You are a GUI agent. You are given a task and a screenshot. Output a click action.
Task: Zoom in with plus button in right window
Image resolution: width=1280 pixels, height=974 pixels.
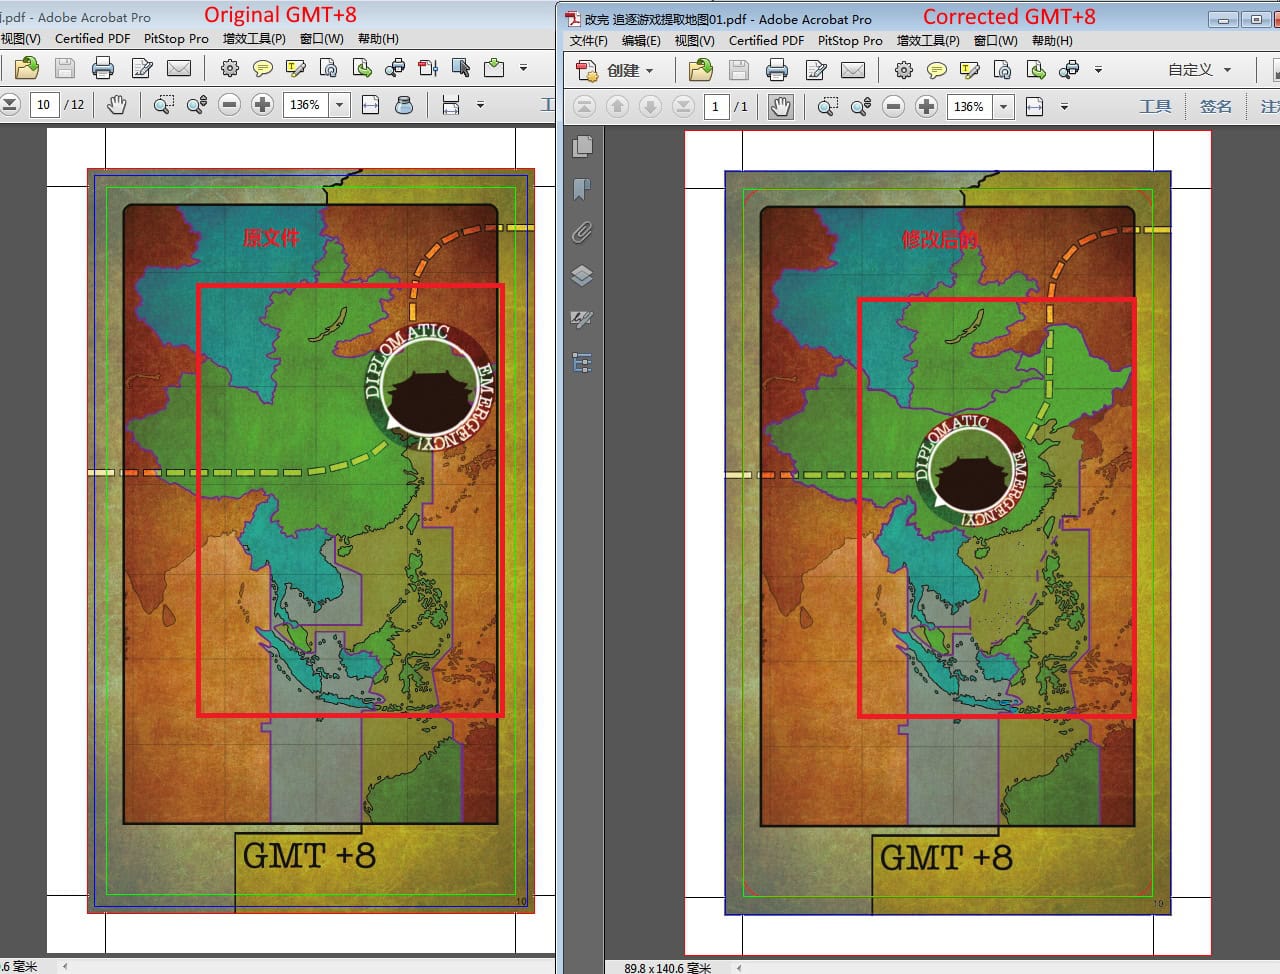tap(927, 106)
